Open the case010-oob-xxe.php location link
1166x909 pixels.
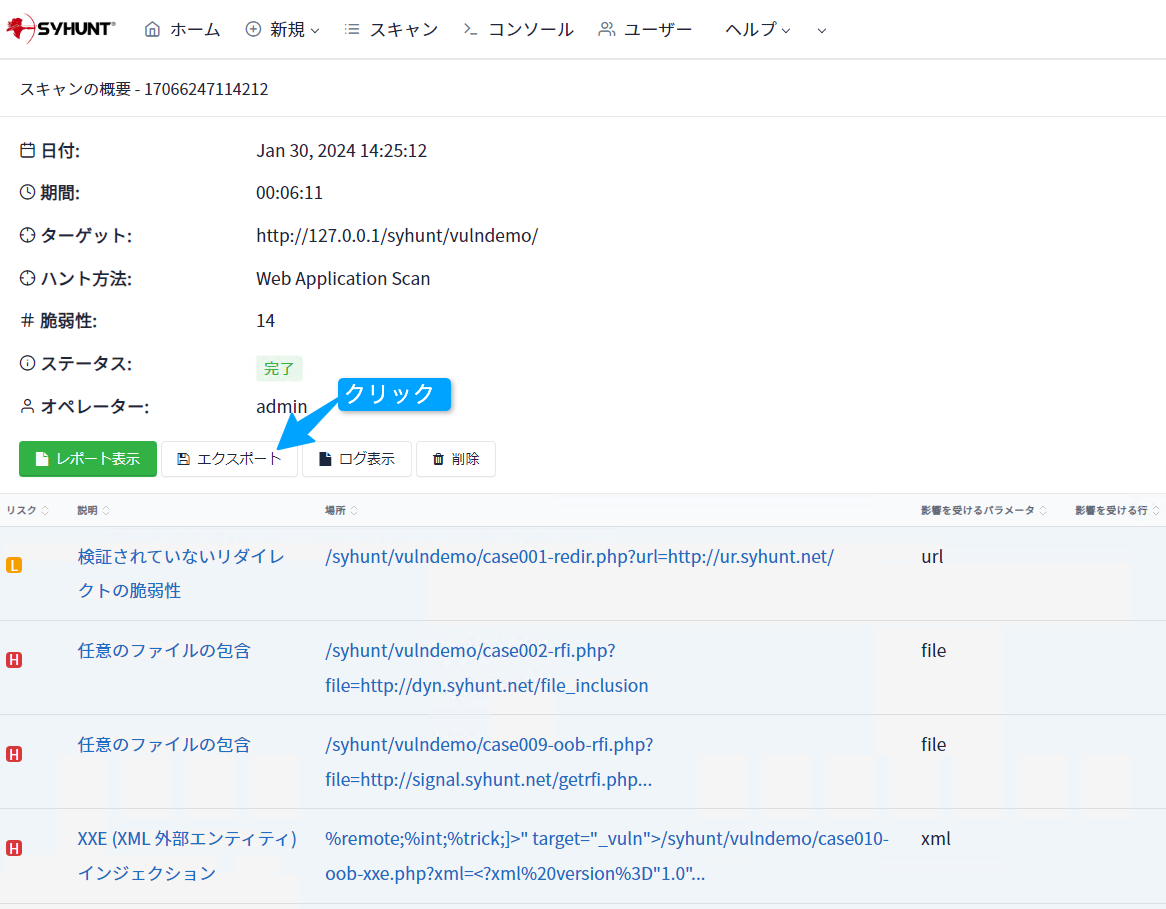point(607,855)
